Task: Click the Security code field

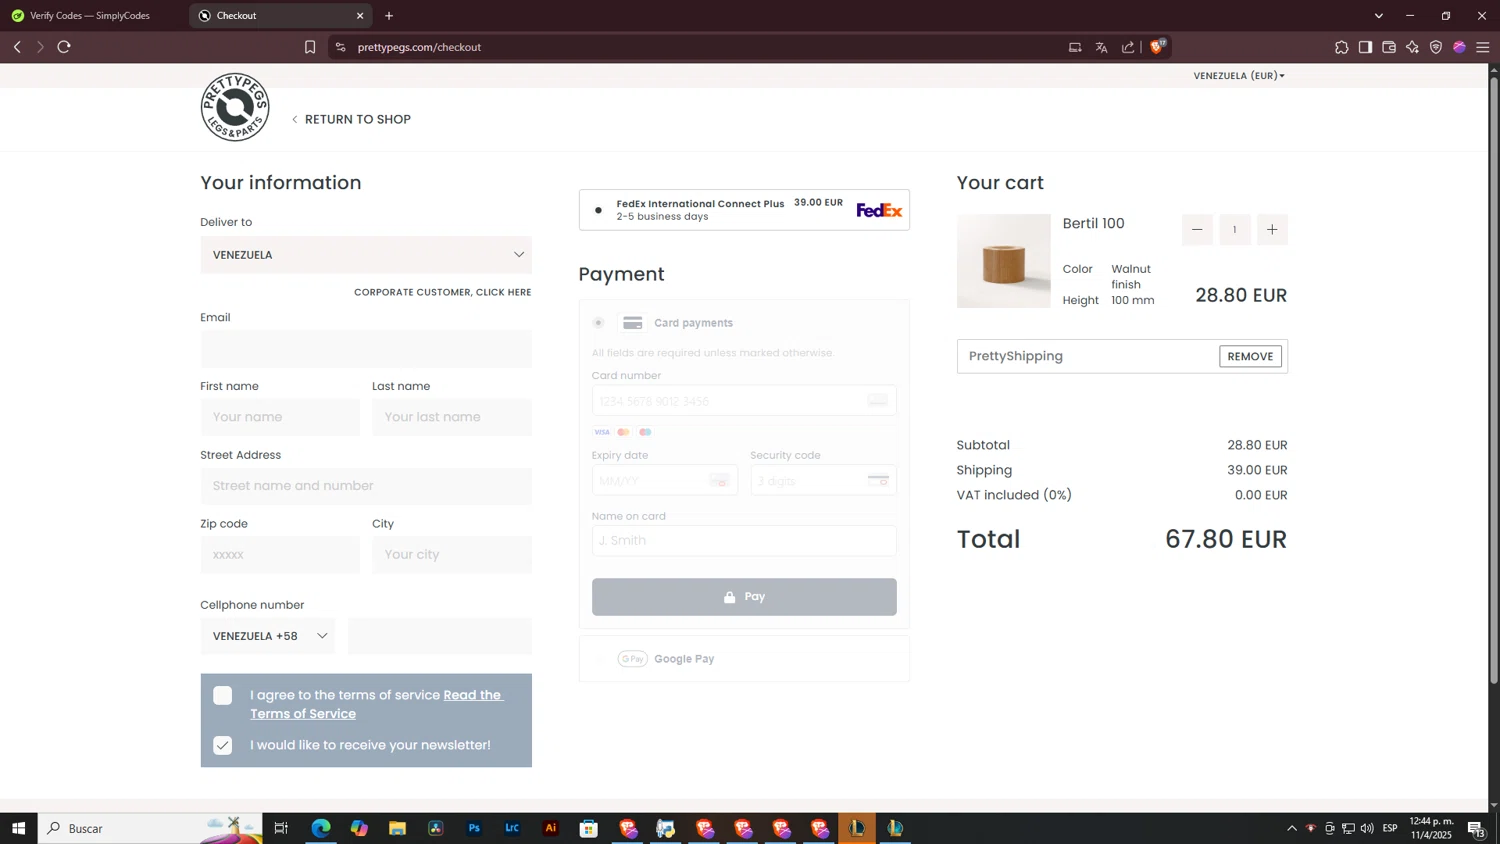Action: 824,481
